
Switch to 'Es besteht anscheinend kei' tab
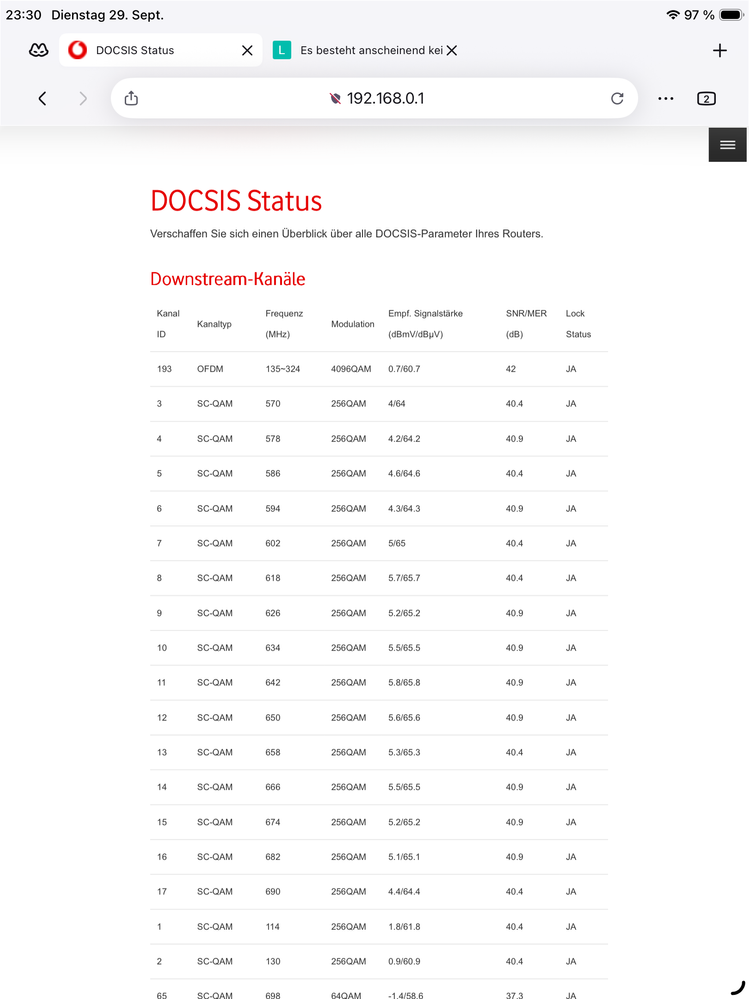365,50
